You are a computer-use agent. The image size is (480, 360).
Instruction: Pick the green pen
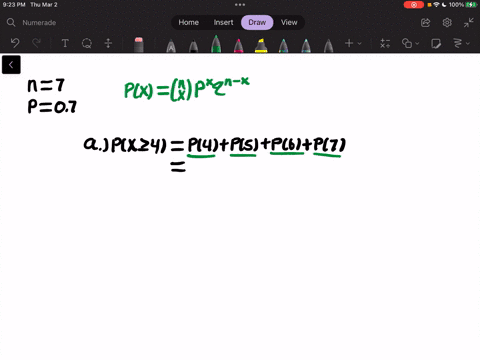pos(216,44)
